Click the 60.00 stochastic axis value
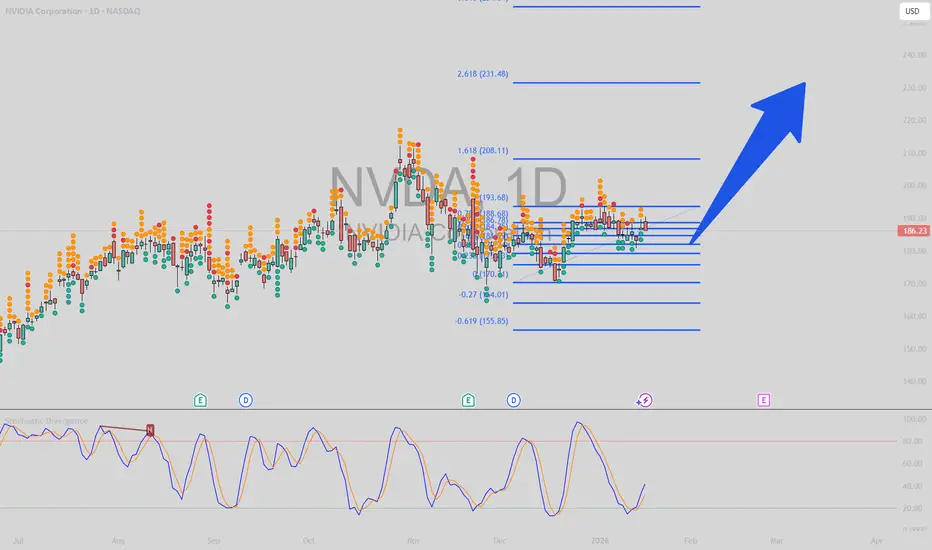Viewport: 932px width, 550px height. tap(912, 463)
